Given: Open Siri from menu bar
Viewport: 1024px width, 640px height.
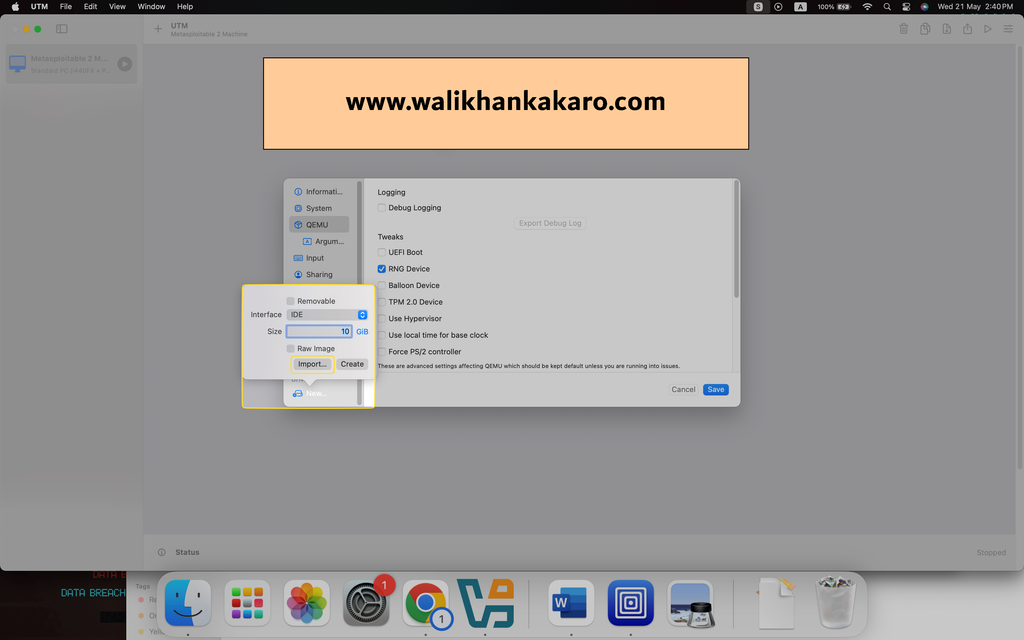Looking at the screenshot, I should (x=924, y=7).
